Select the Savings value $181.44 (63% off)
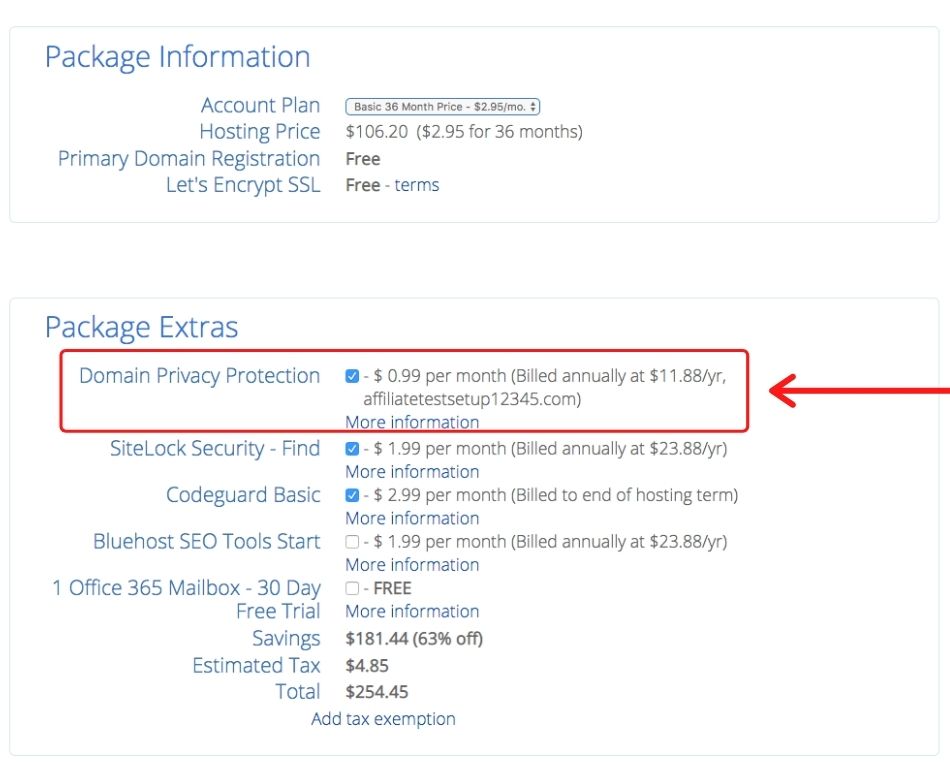Screen dimensions: 950x773 pyautogui.click(x=414, y=639)
